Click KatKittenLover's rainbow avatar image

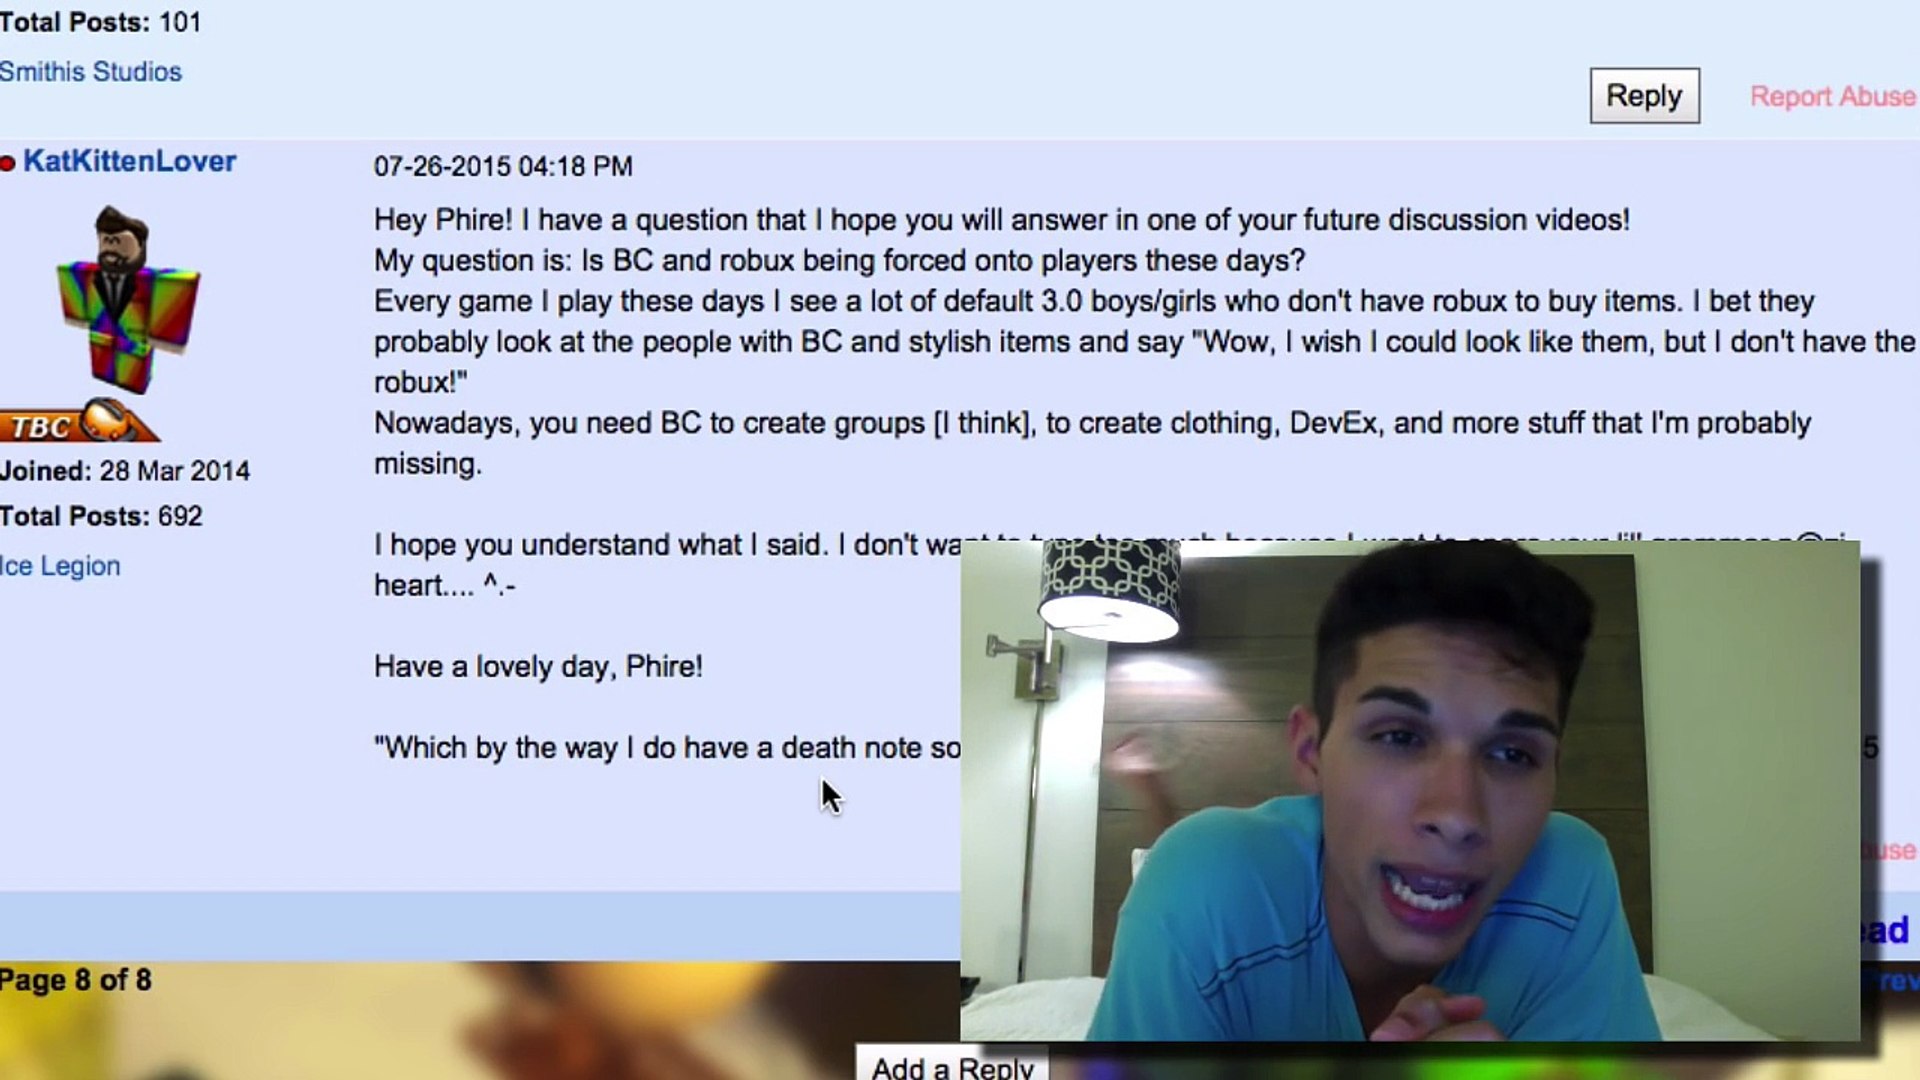click(127, 299)
